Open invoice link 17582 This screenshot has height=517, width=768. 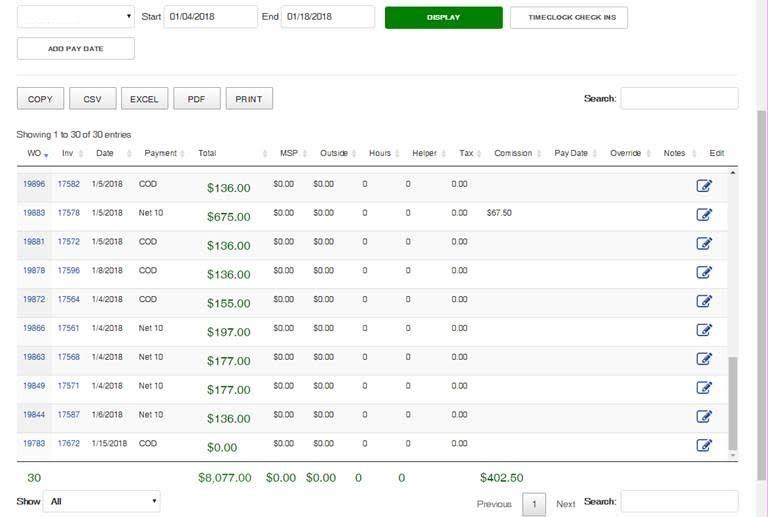[69, 184]
